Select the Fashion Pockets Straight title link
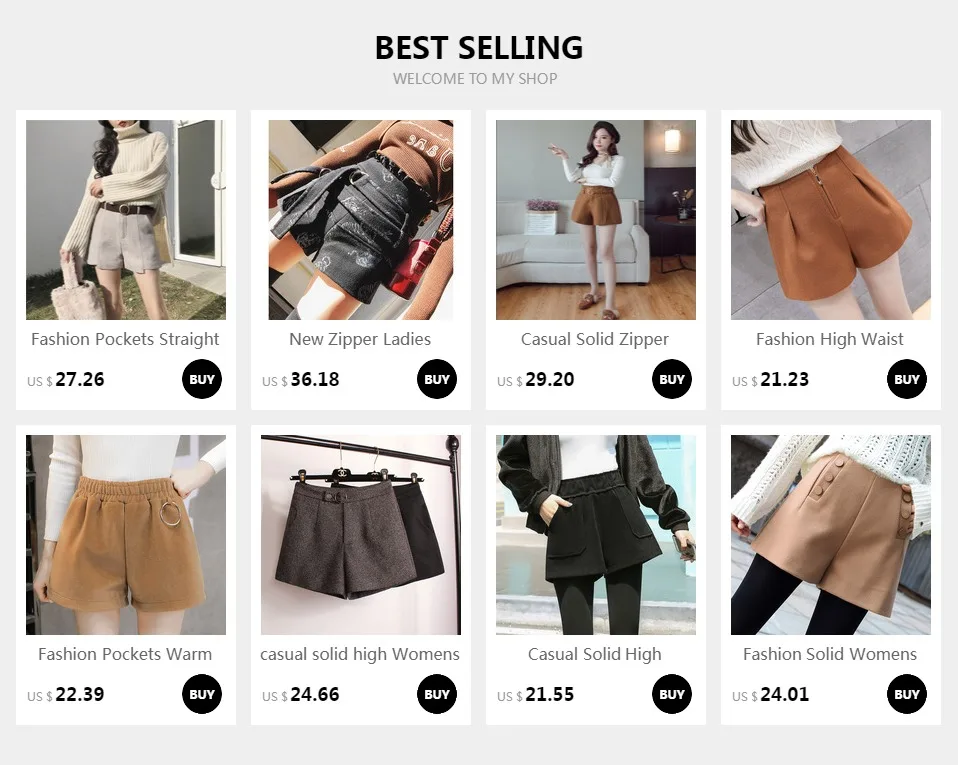 point(125,339)
